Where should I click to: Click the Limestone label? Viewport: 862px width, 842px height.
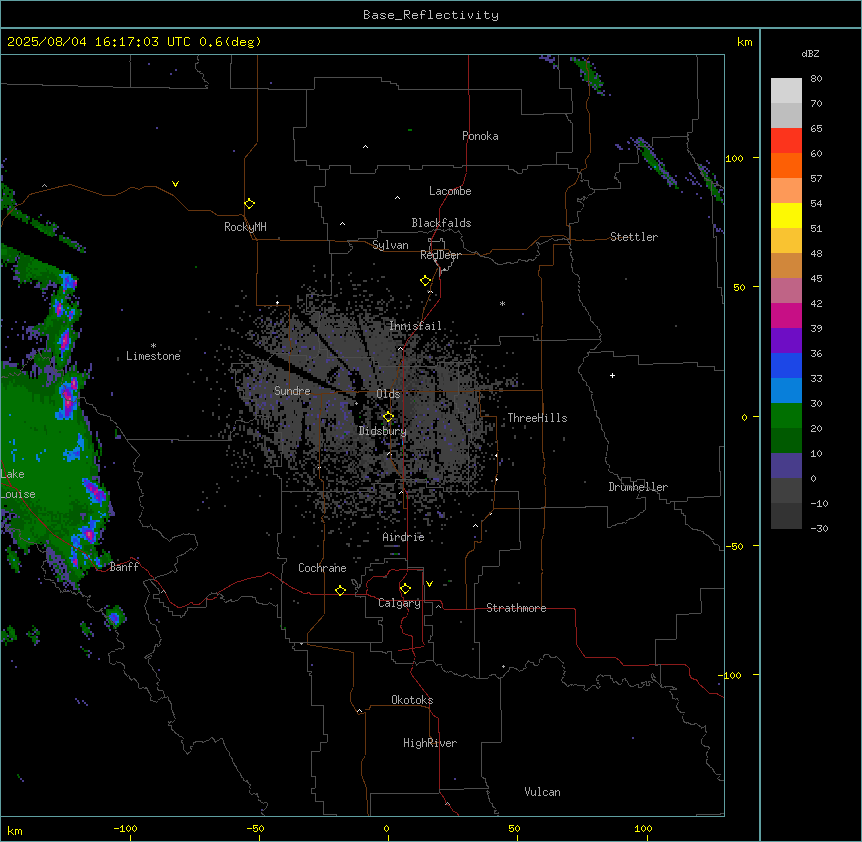tap(153, 356)
